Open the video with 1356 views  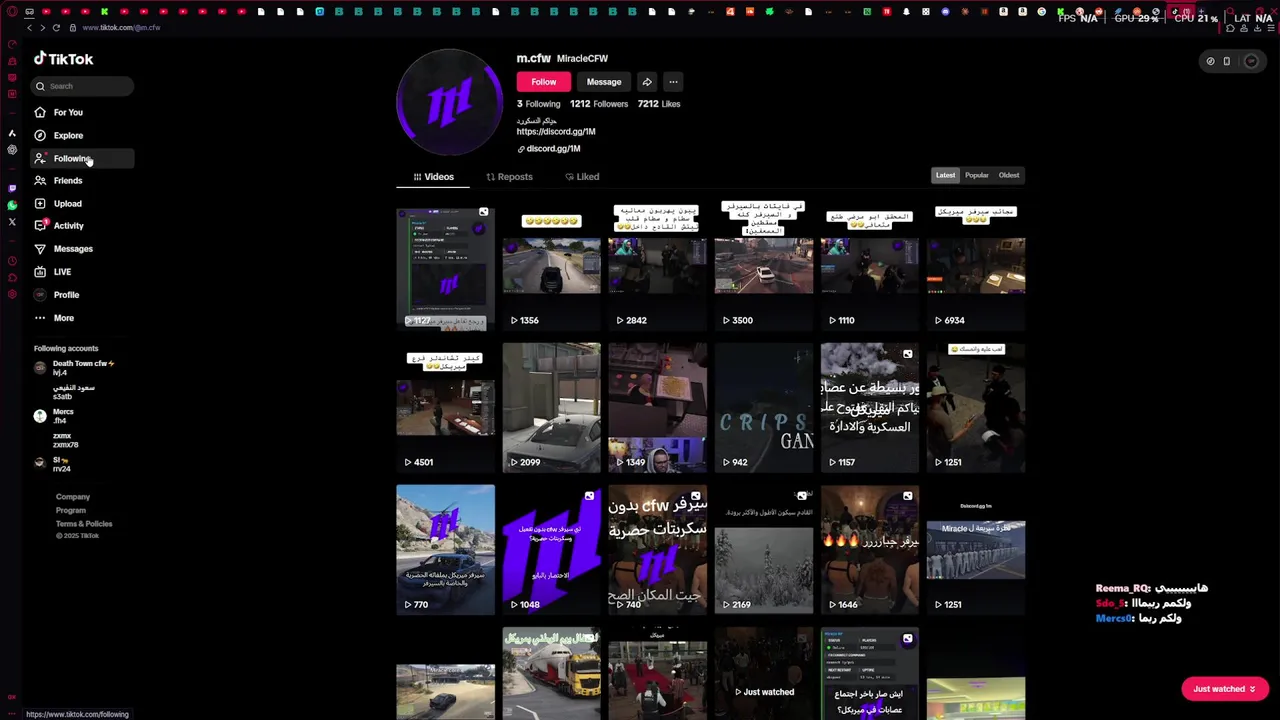point(552,269)
